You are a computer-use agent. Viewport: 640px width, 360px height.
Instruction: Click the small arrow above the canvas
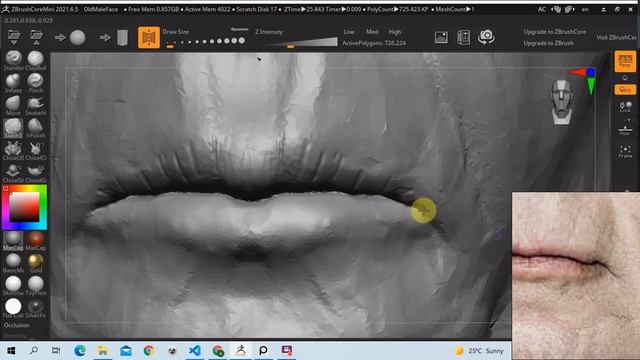[x=259, y=60]
